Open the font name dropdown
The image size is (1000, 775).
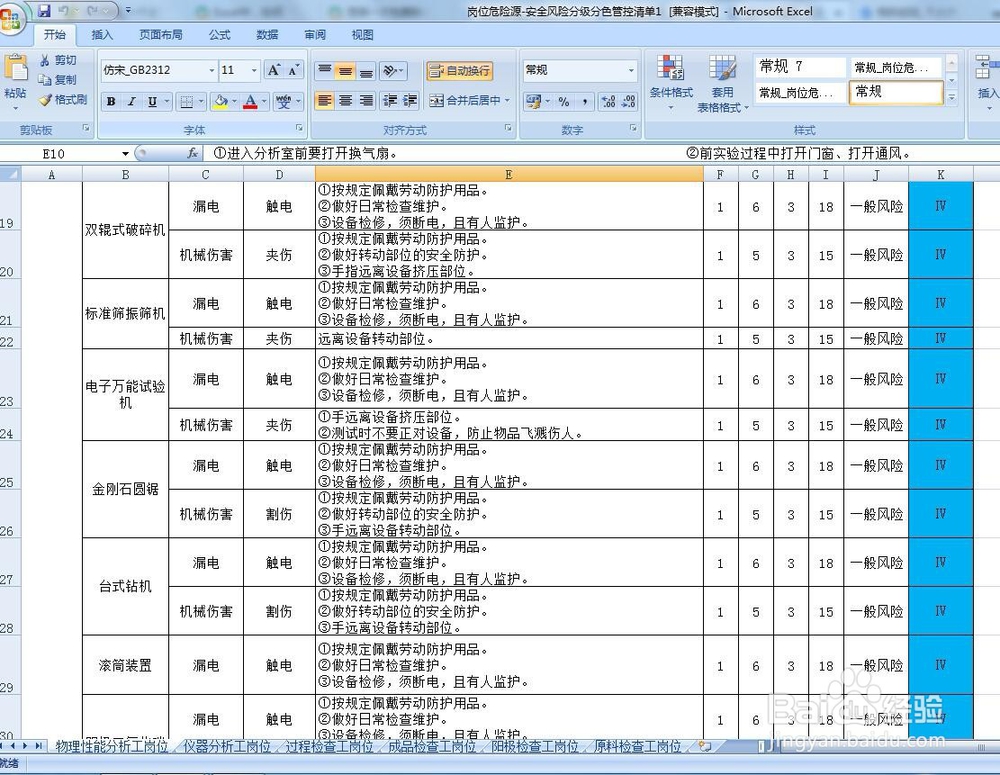click(212, 70)
